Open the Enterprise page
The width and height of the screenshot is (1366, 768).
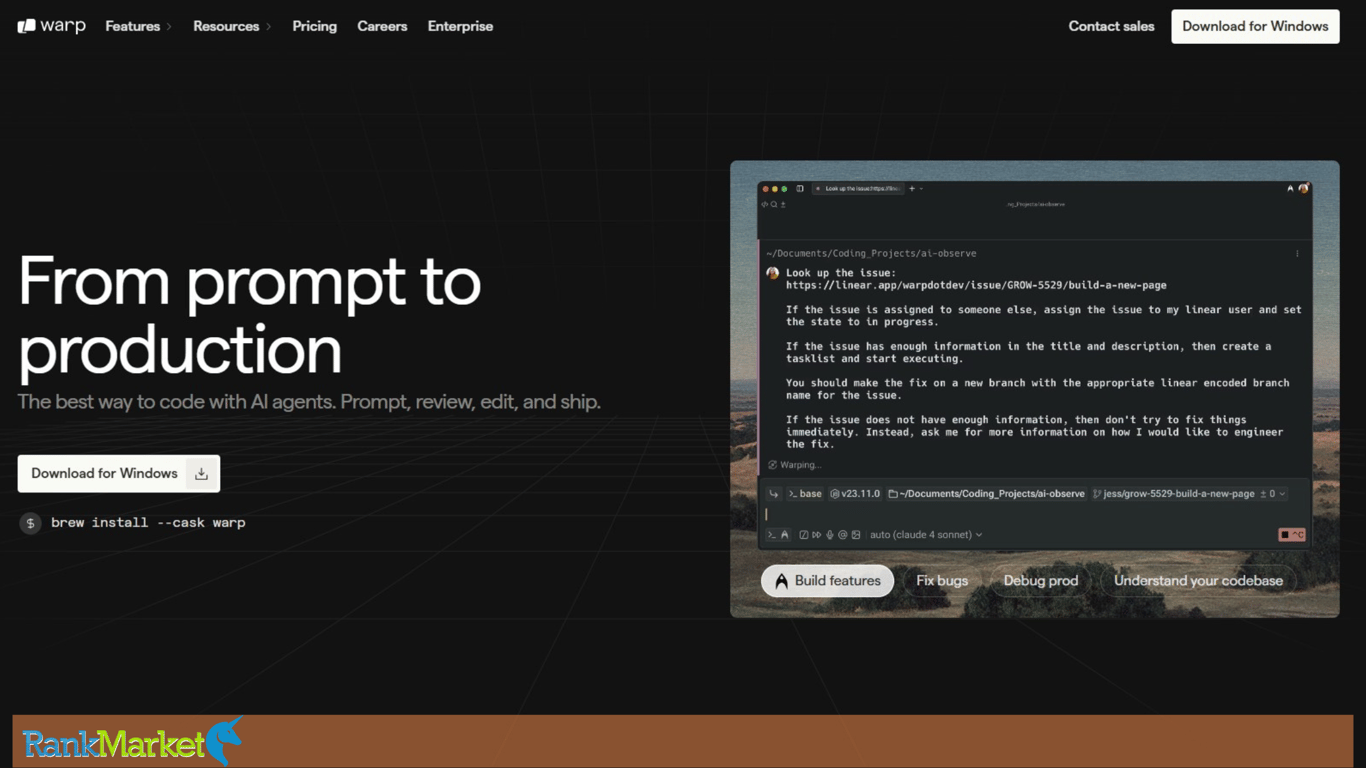pos(460,26)
